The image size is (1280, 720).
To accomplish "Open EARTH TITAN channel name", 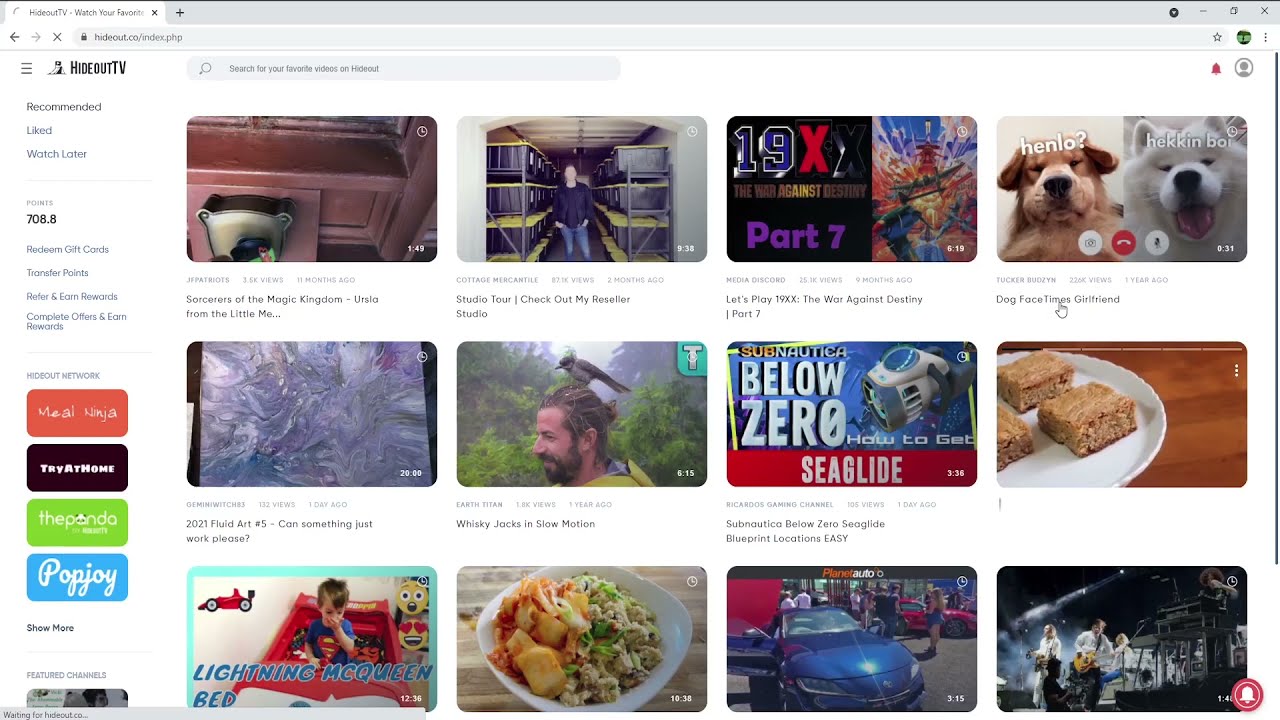I will 479,505.
